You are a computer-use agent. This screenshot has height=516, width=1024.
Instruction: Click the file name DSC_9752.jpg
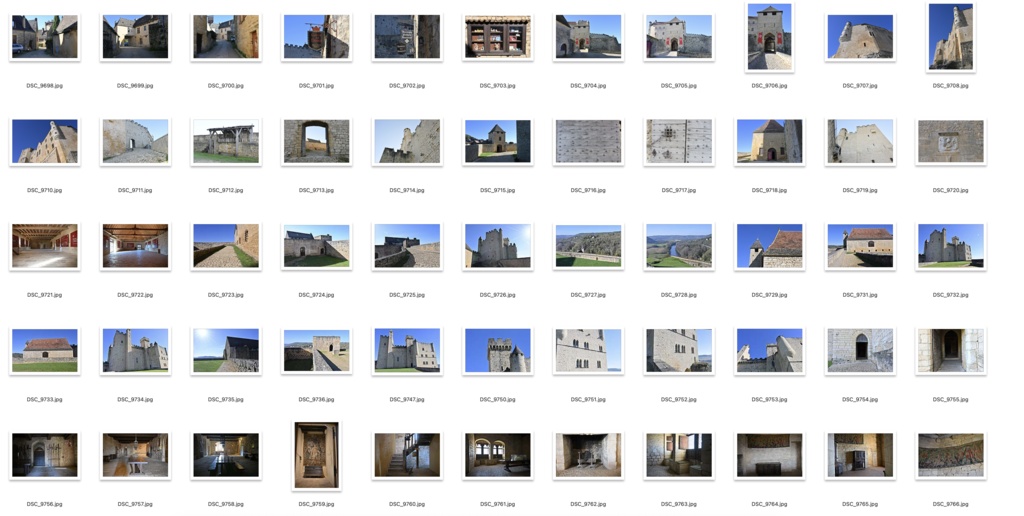[x=679, y=399]
